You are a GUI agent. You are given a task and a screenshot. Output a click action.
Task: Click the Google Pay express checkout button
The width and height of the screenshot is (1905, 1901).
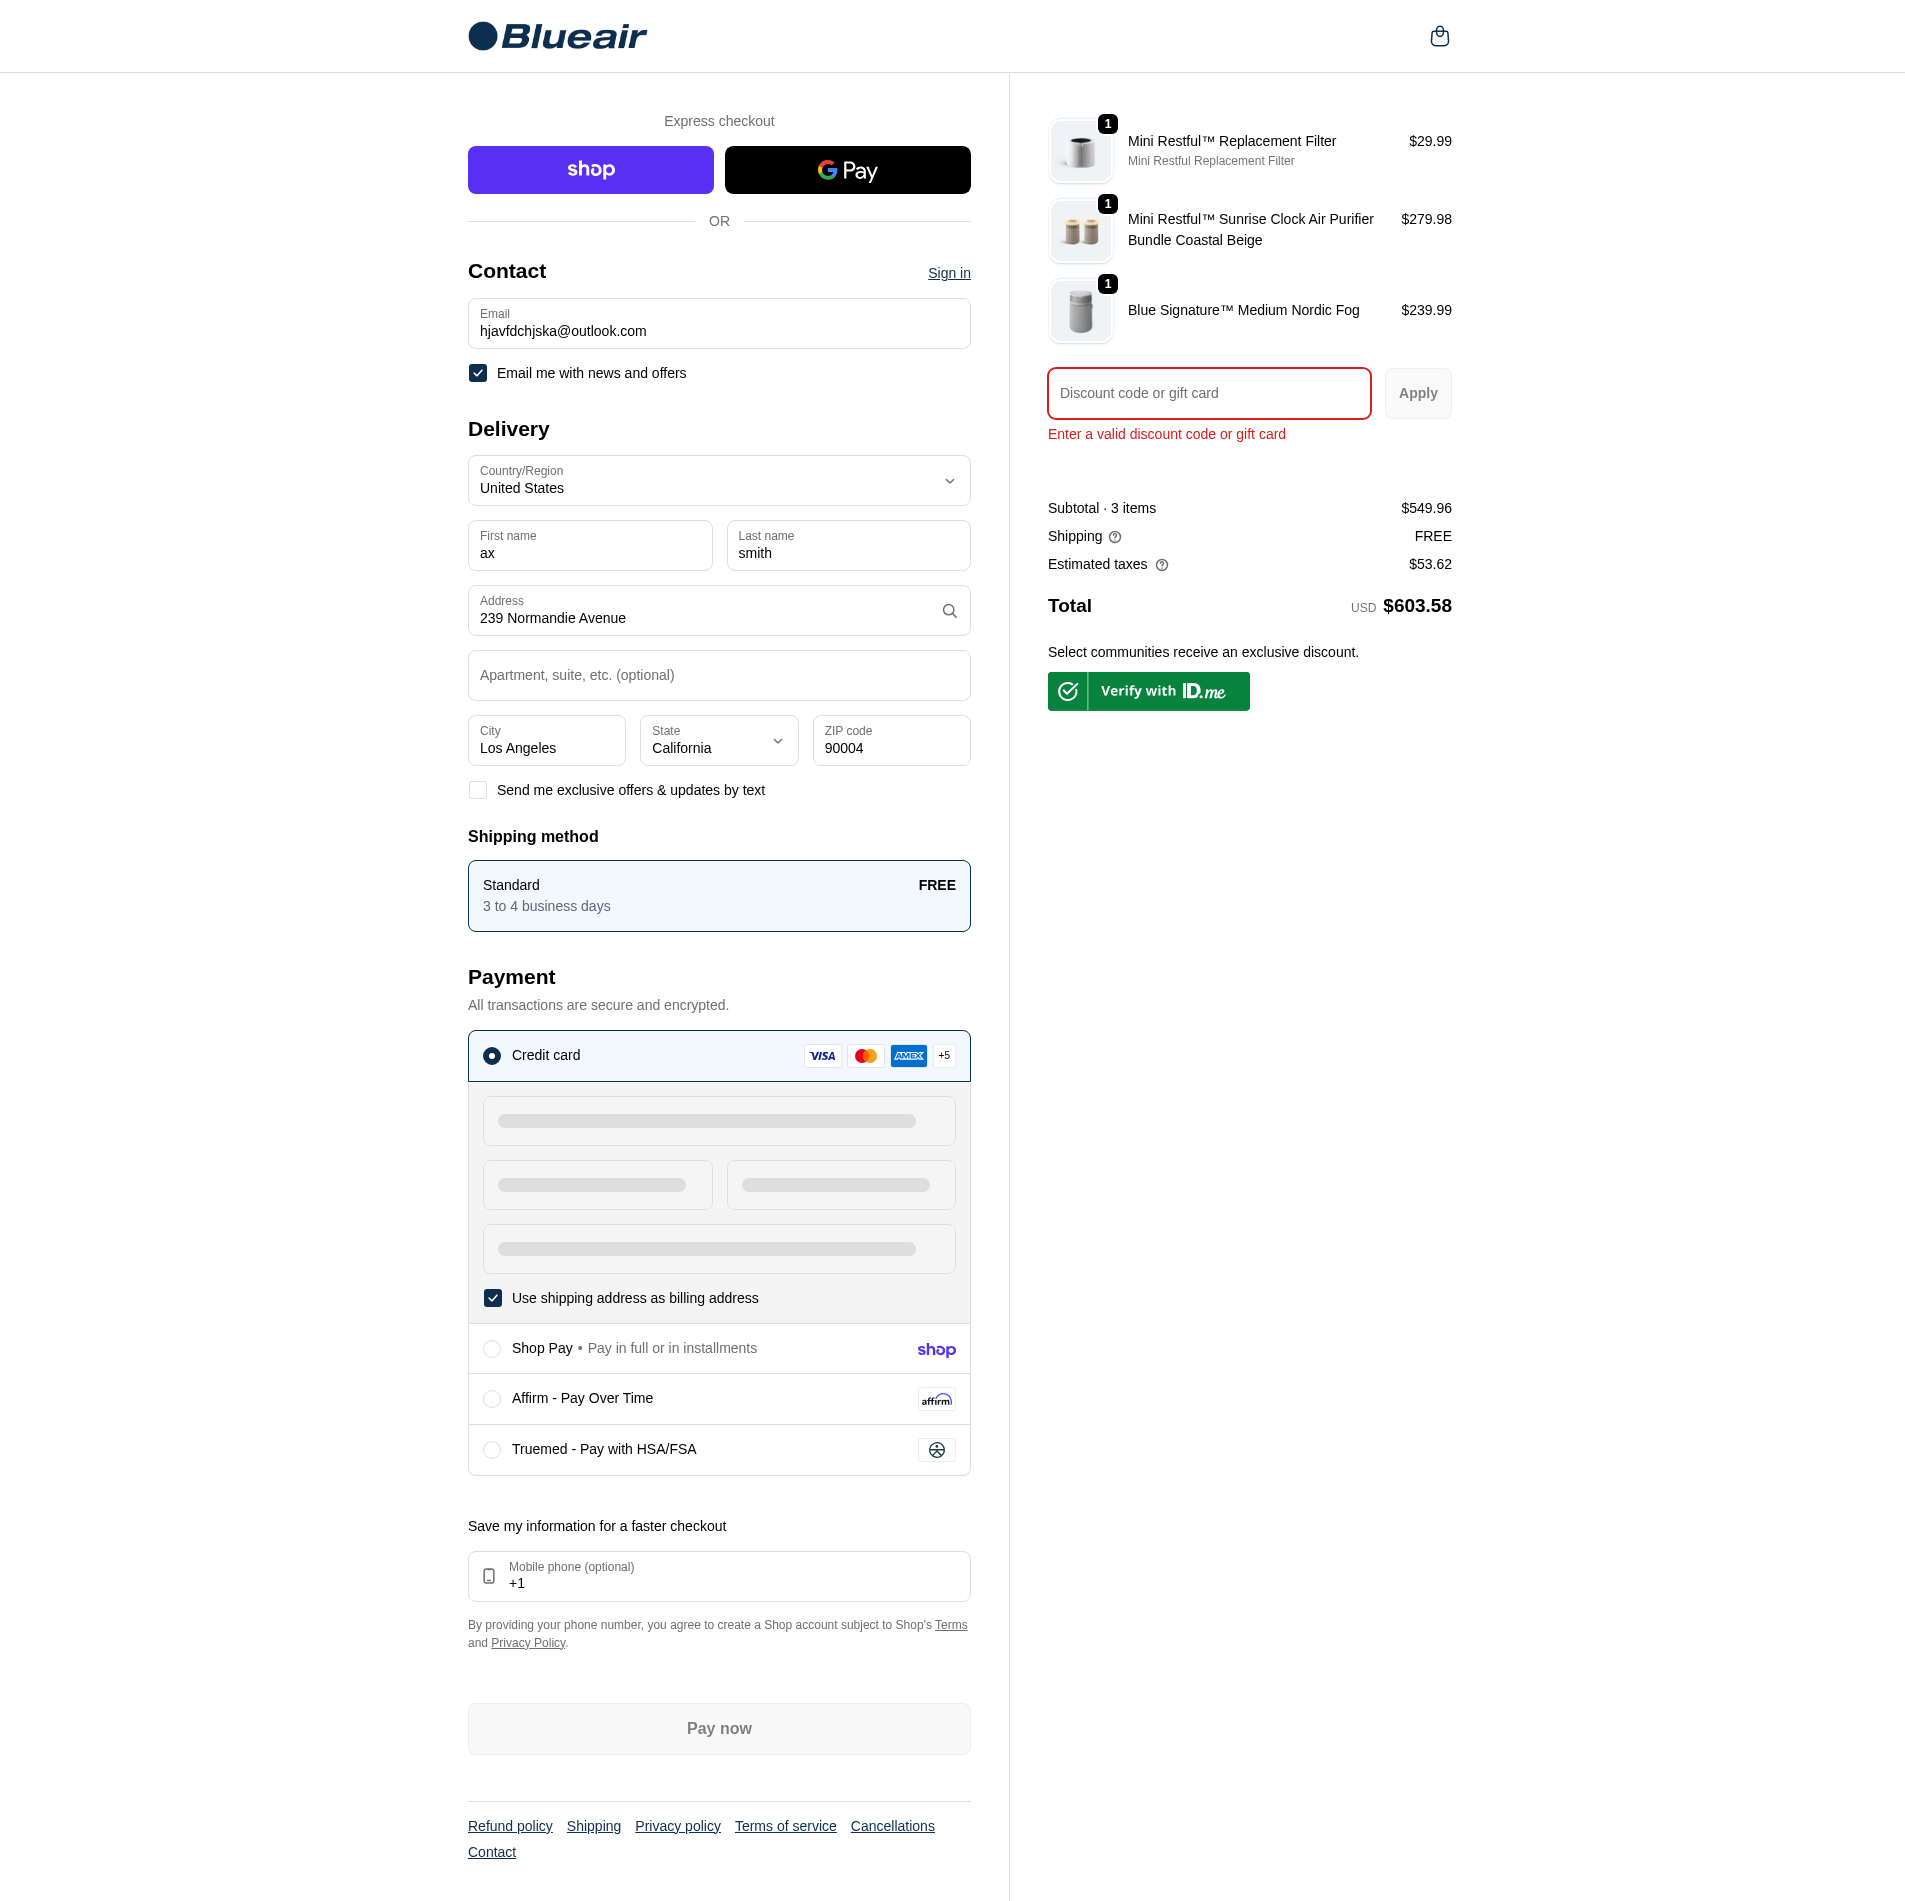(x=847, y=170)
